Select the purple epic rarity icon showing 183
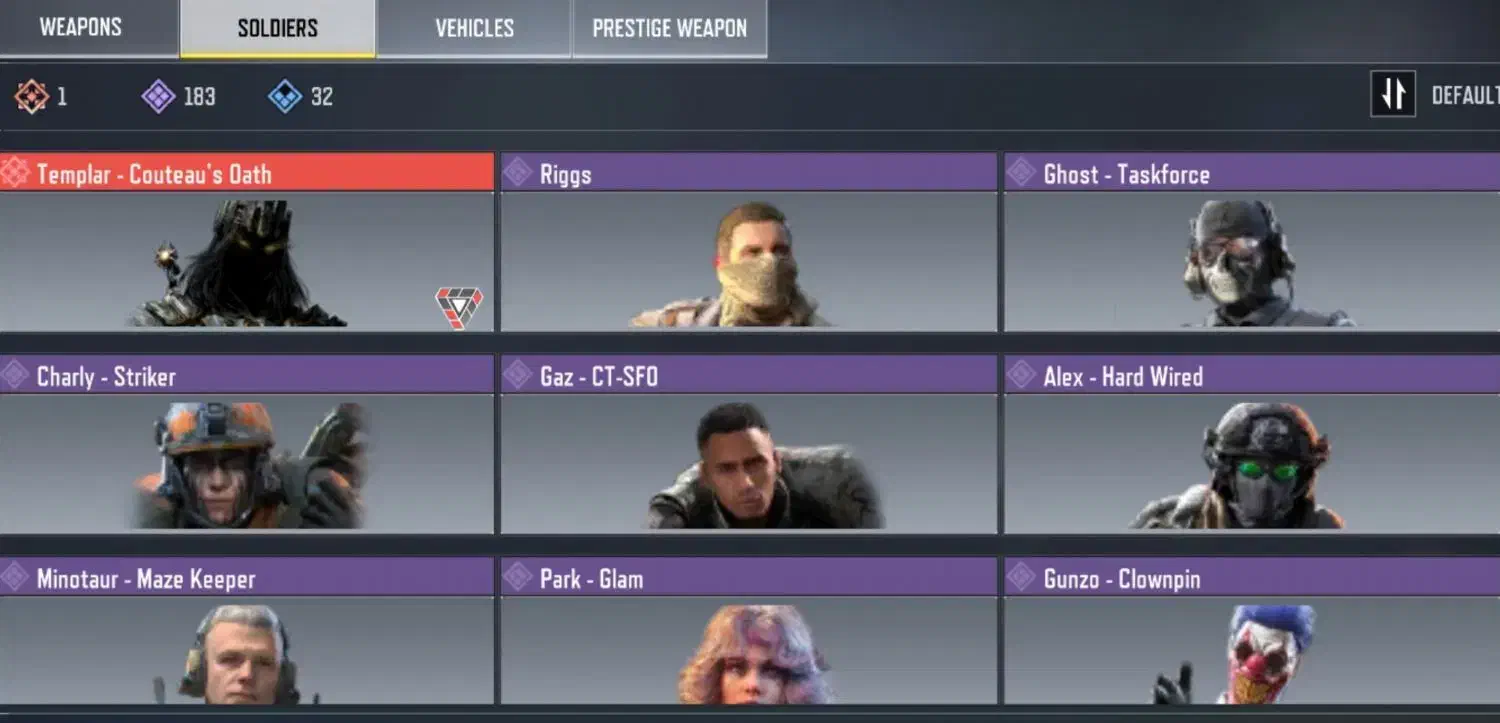1500x723 pixels. click(x=158, y=97)
